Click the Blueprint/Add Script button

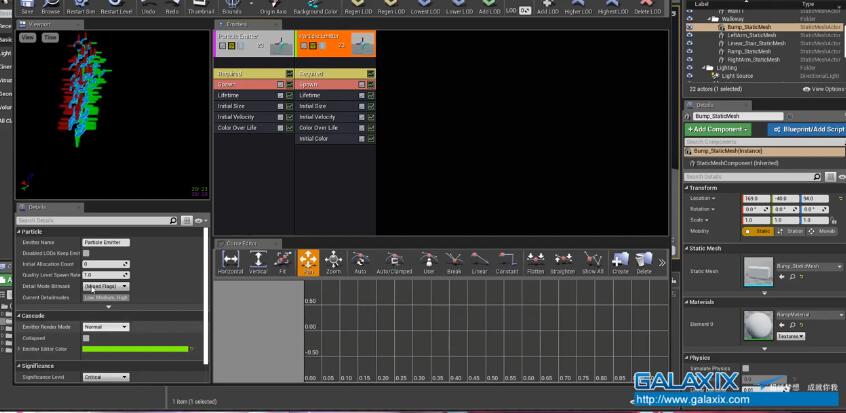click(806, 130)
